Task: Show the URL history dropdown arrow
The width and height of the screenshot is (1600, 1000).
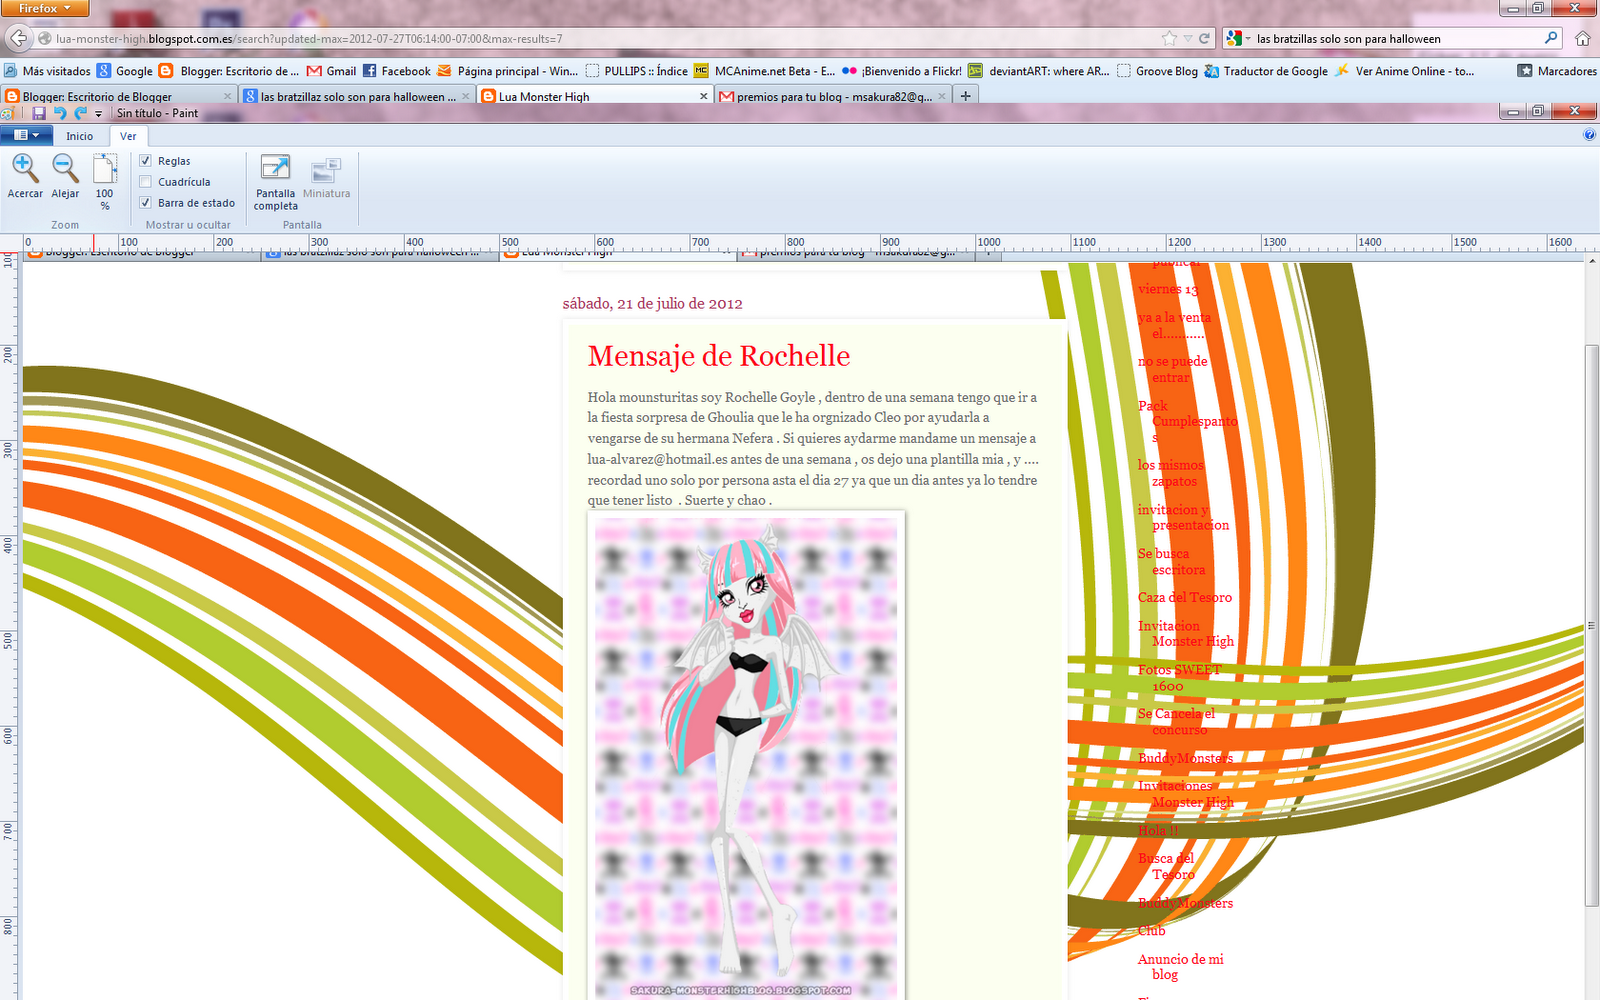Action: pyautogui.click(x=1187, y=39)
